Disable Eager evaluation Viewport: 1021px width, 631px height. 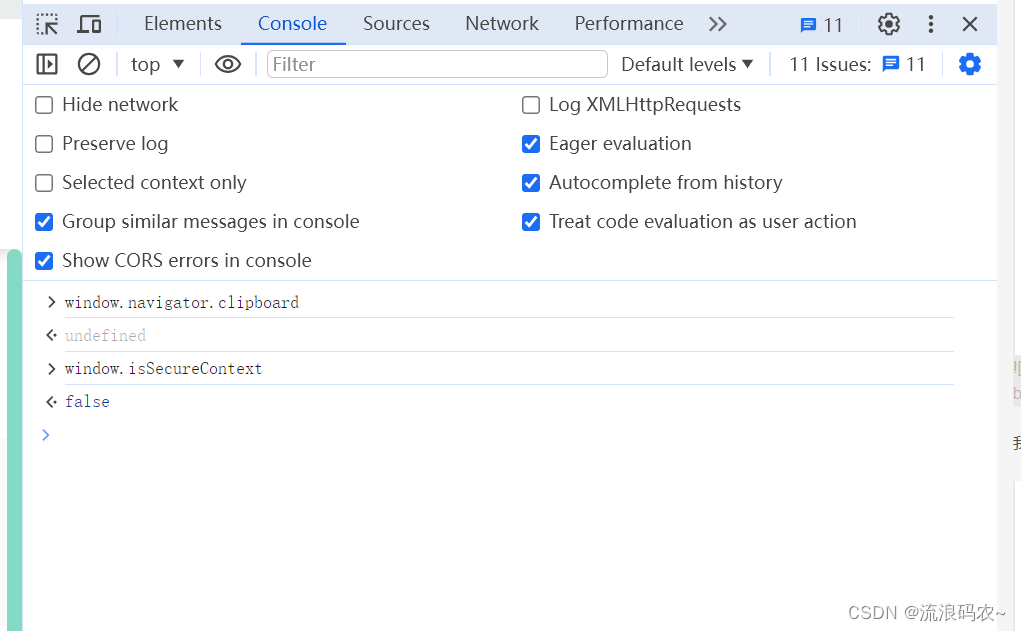coord(530,143)
